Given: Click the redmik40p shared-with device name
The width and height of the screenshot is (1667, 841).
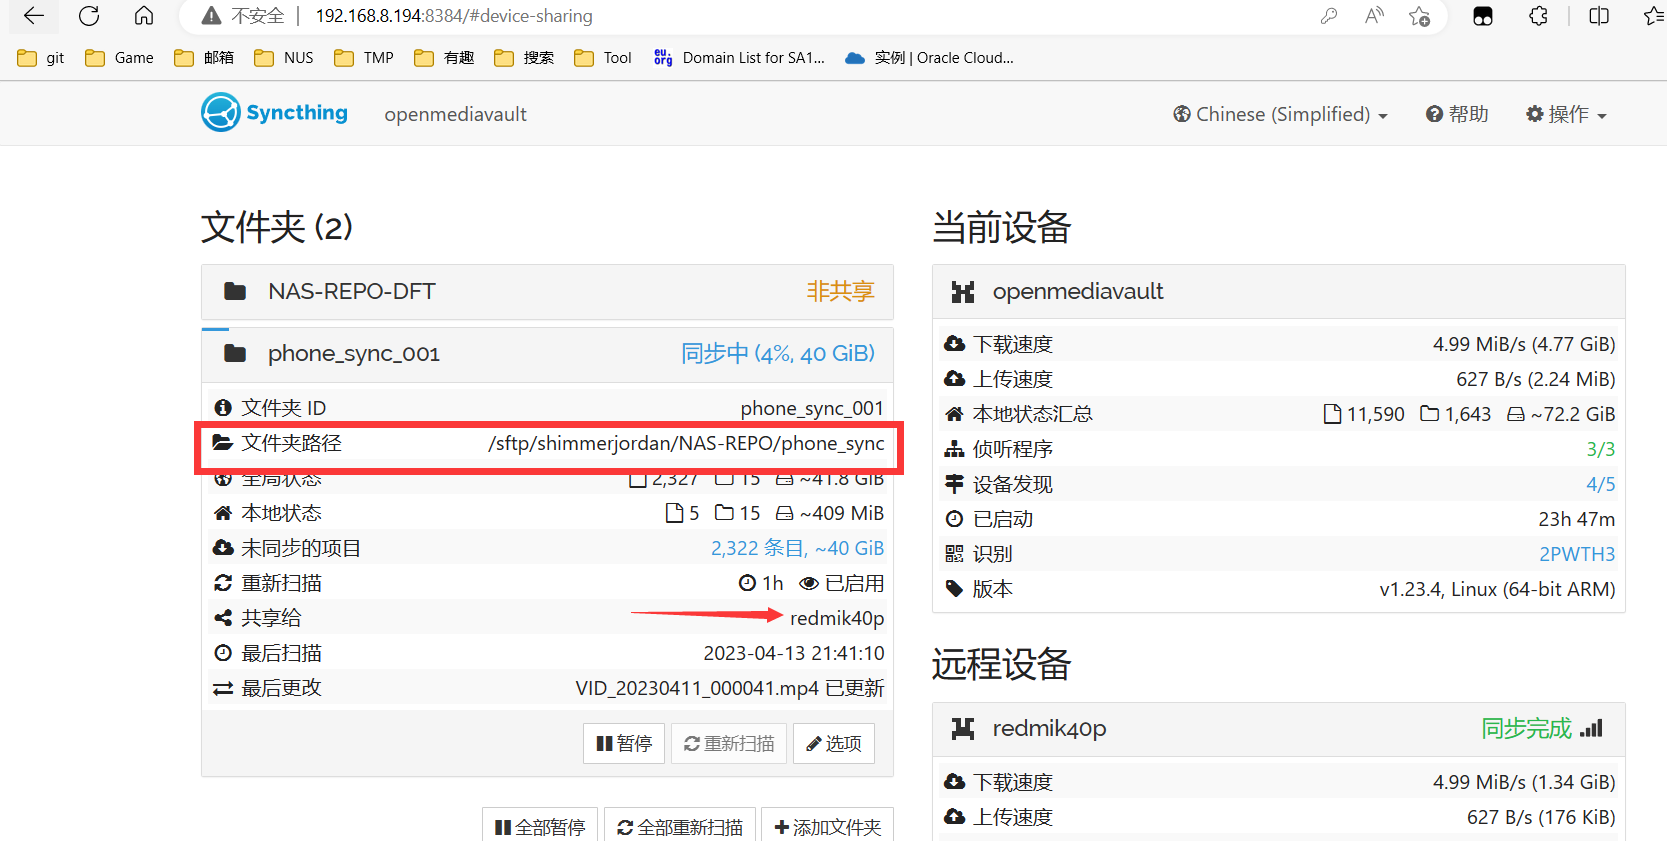Looking at the screenshot, I should point(837,618).
